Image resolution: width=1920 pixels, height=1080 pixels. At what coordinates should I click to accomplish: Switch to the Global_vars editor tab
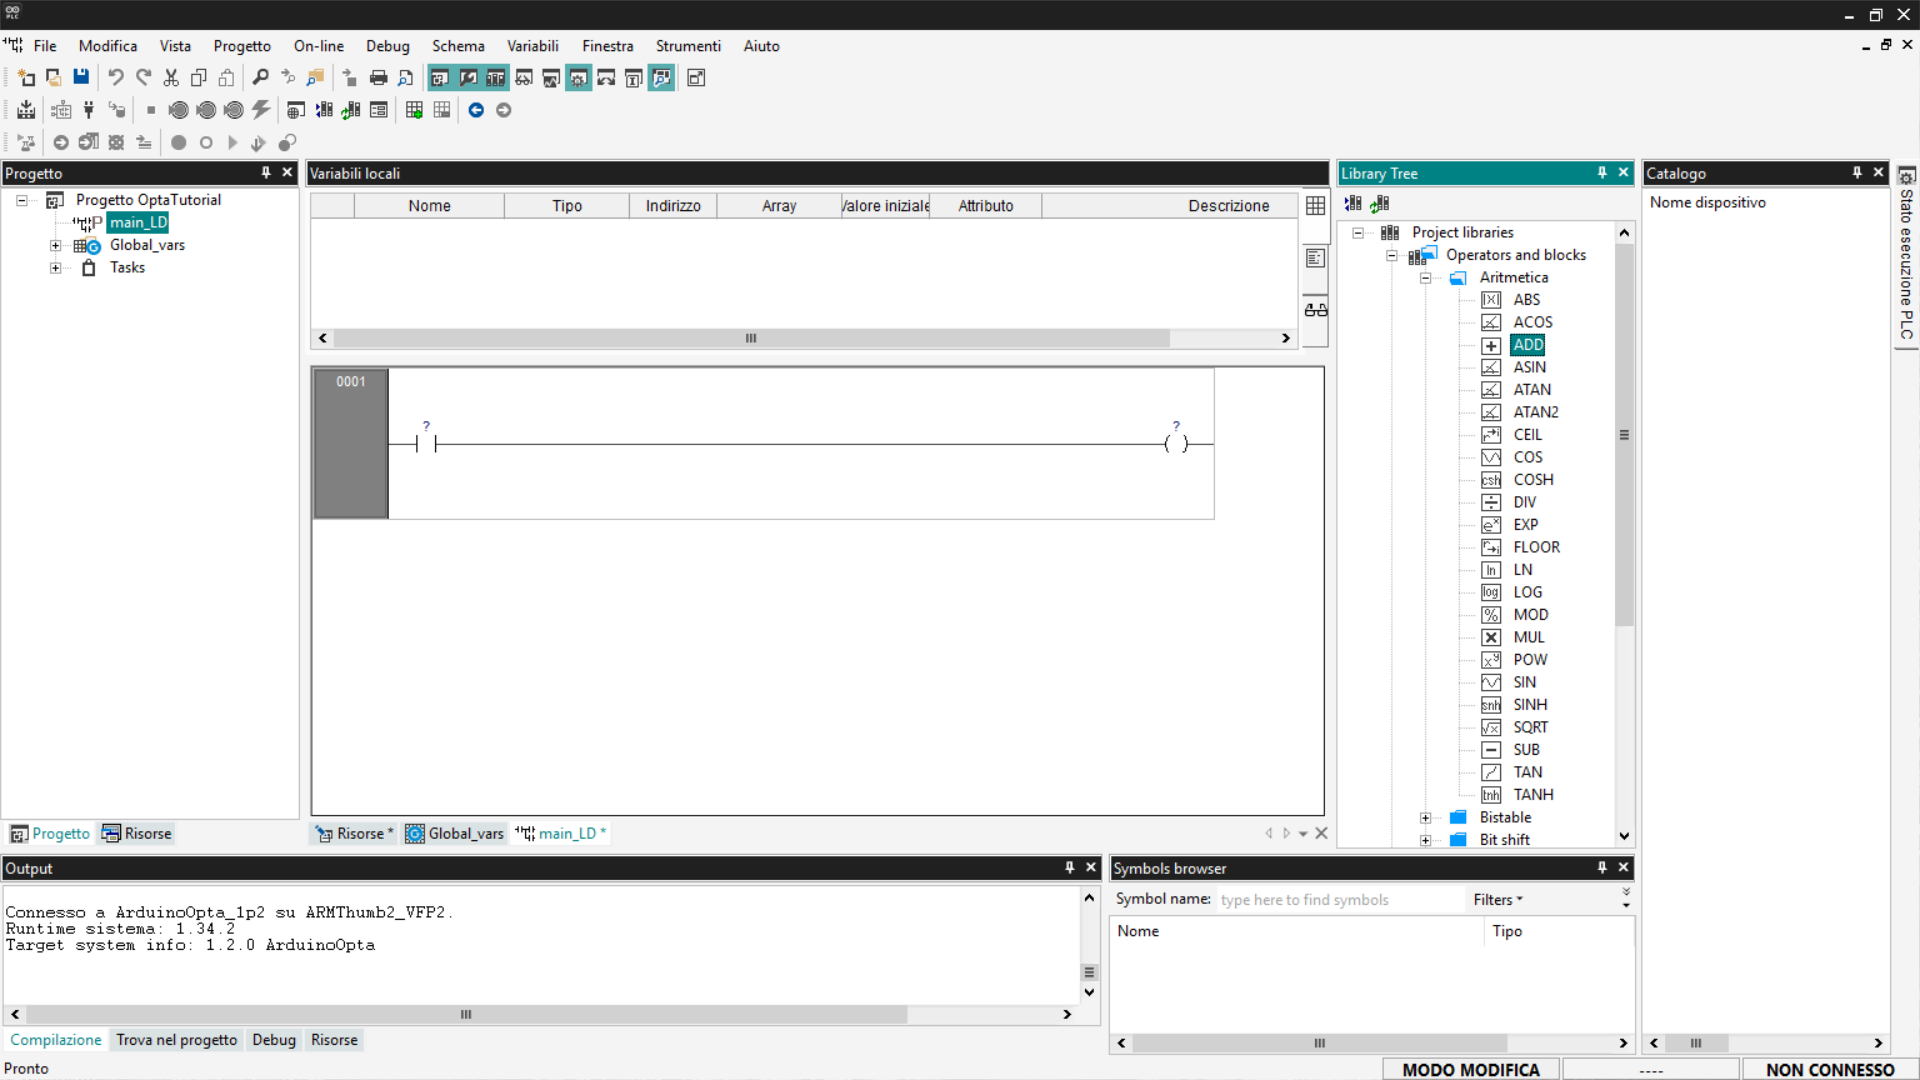tap(456, 834)
